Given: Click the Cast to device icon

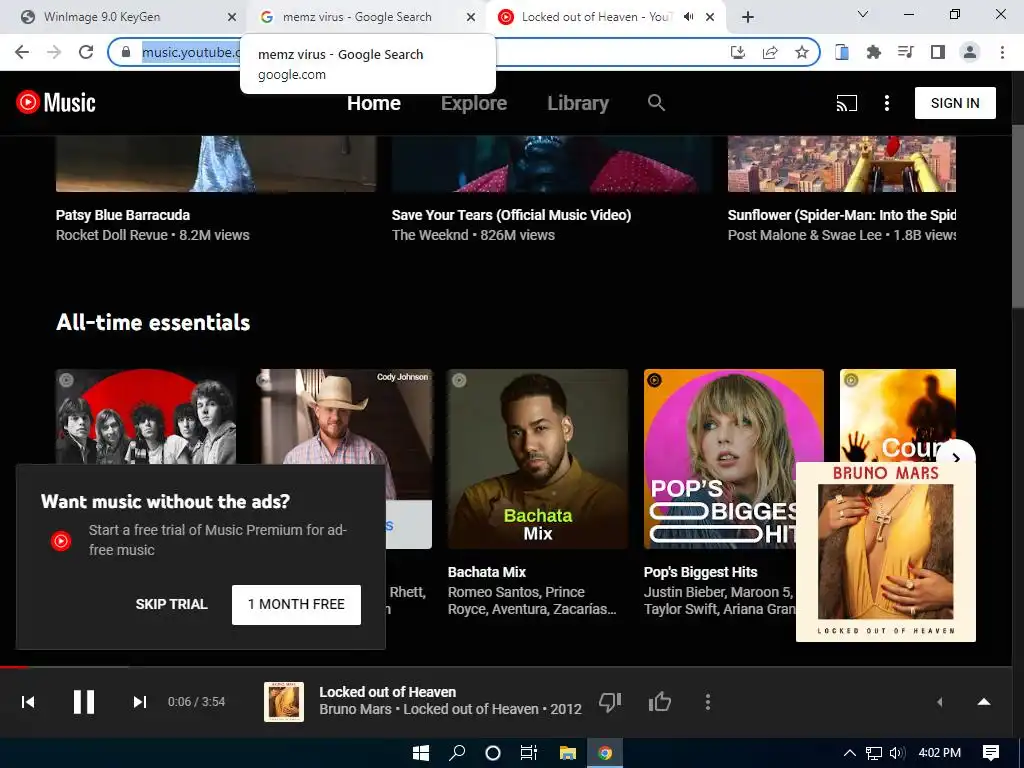Looking at the screenshot, I should coord(846,103).
